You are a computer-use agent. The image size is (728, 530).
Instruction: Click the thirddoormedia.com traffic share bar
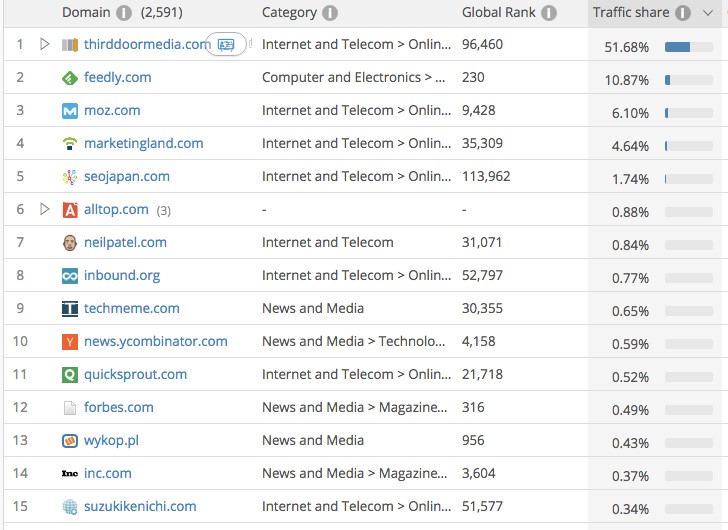[x=688, y=47]
